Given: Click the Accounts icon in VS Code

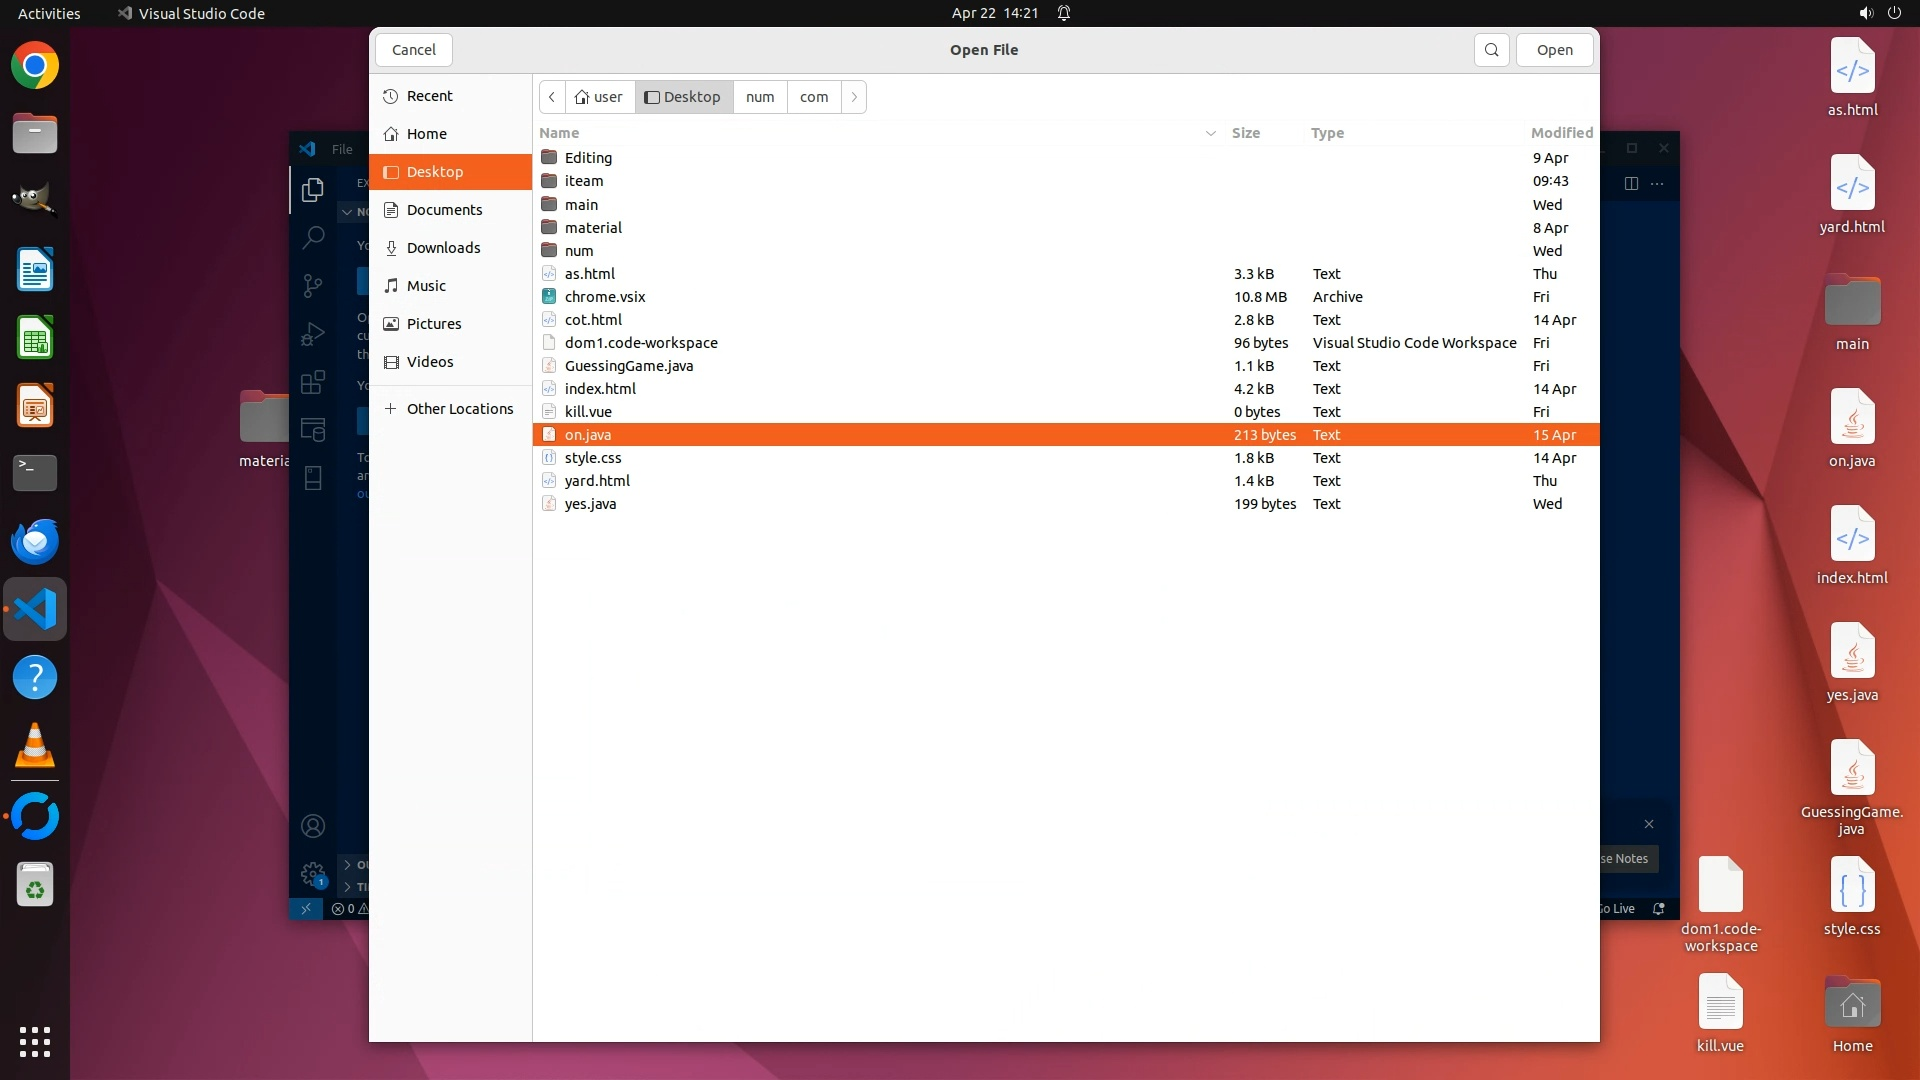Looking at the screenshot, I should [313, 826].
